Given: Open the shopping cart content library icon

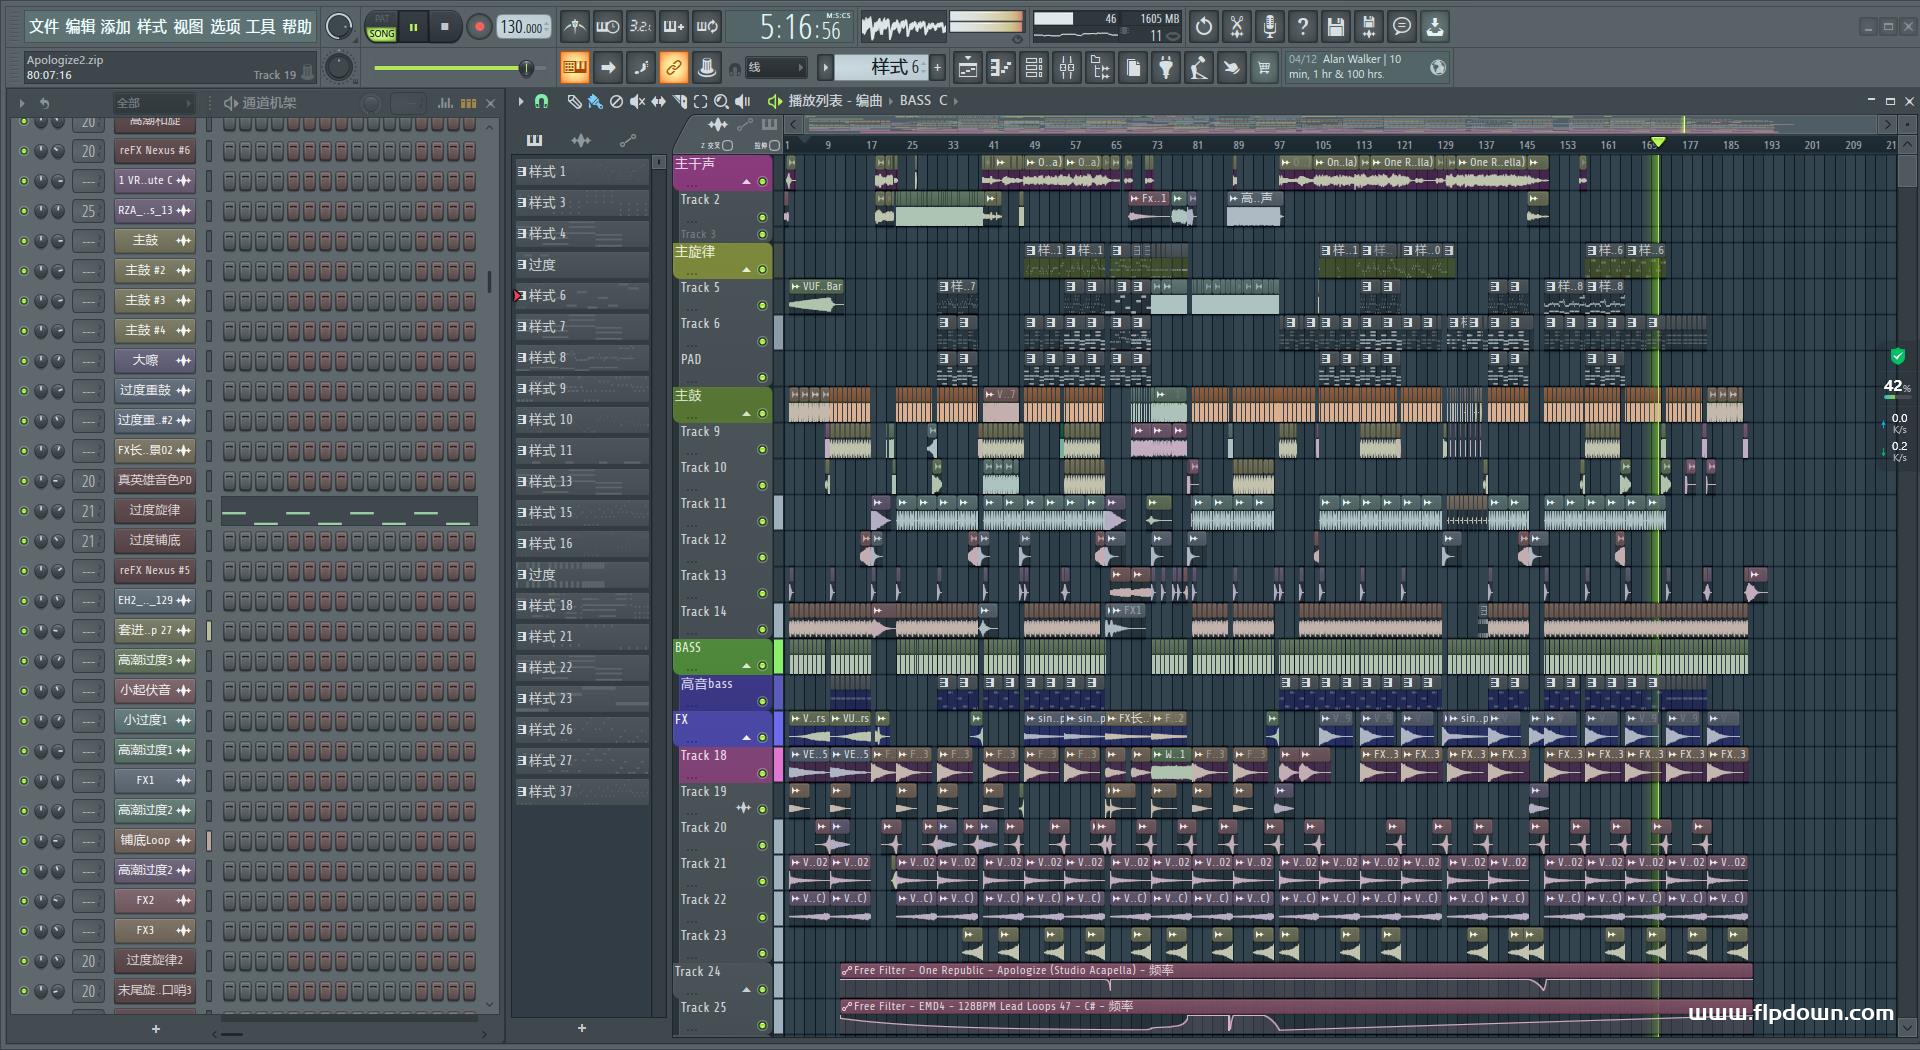Looking at the screenshot, I should tap(1264, 68).
